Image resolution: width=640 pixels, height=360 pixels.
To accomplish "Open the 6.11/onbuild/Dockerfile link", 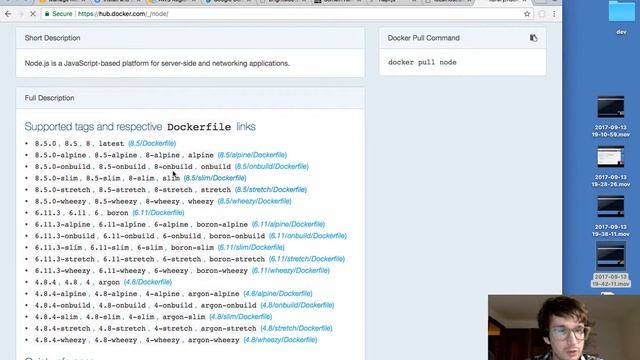I will tap(308, 236).
